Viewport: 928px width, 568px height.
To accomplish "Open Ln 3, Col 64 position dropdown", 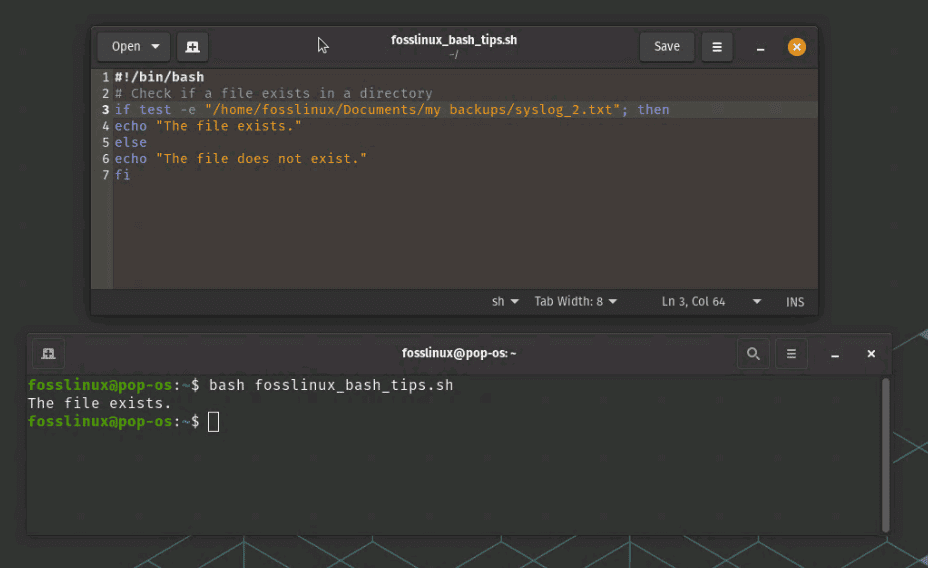I will point(711,302).
